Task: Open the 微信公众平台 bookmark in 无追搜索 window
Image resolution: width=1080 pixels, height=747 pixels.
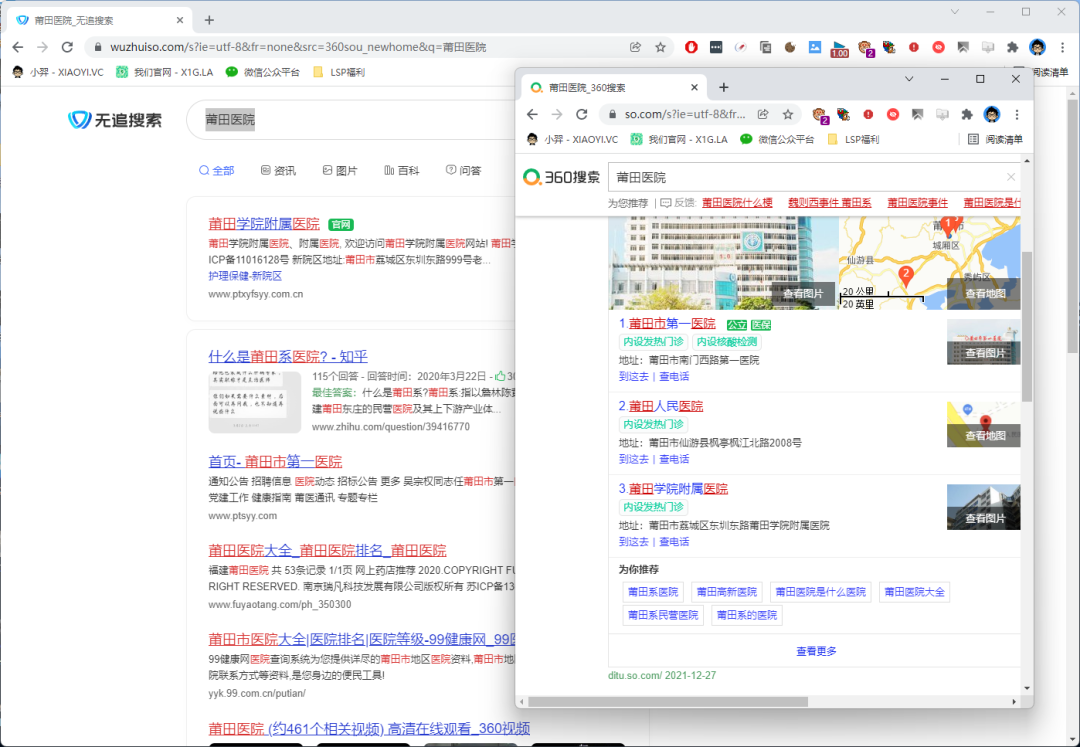Action: tap(263, 72)
